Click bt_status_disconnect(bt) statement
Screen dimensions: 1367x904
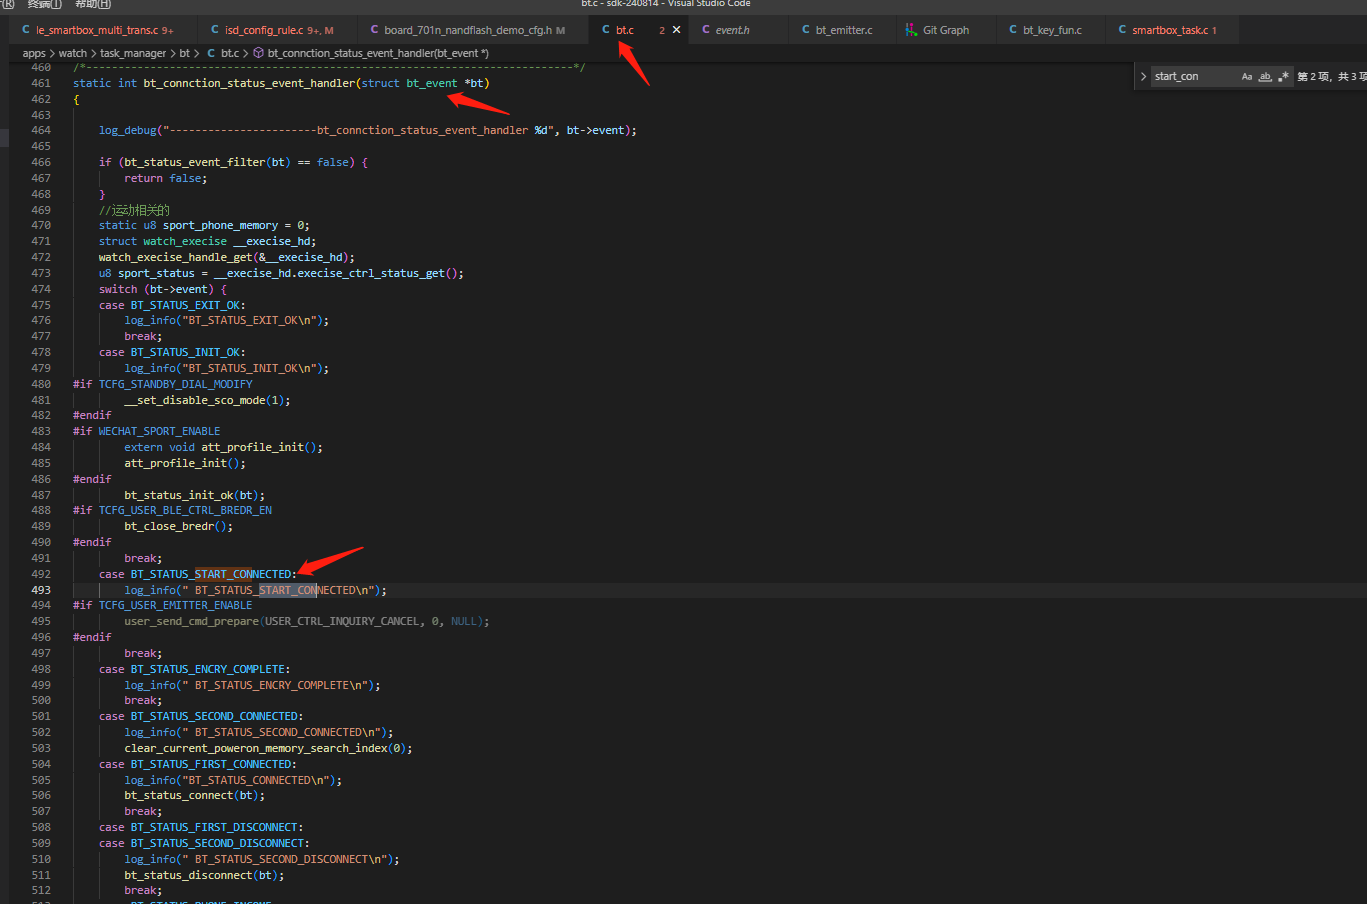[x=204, y=875]
